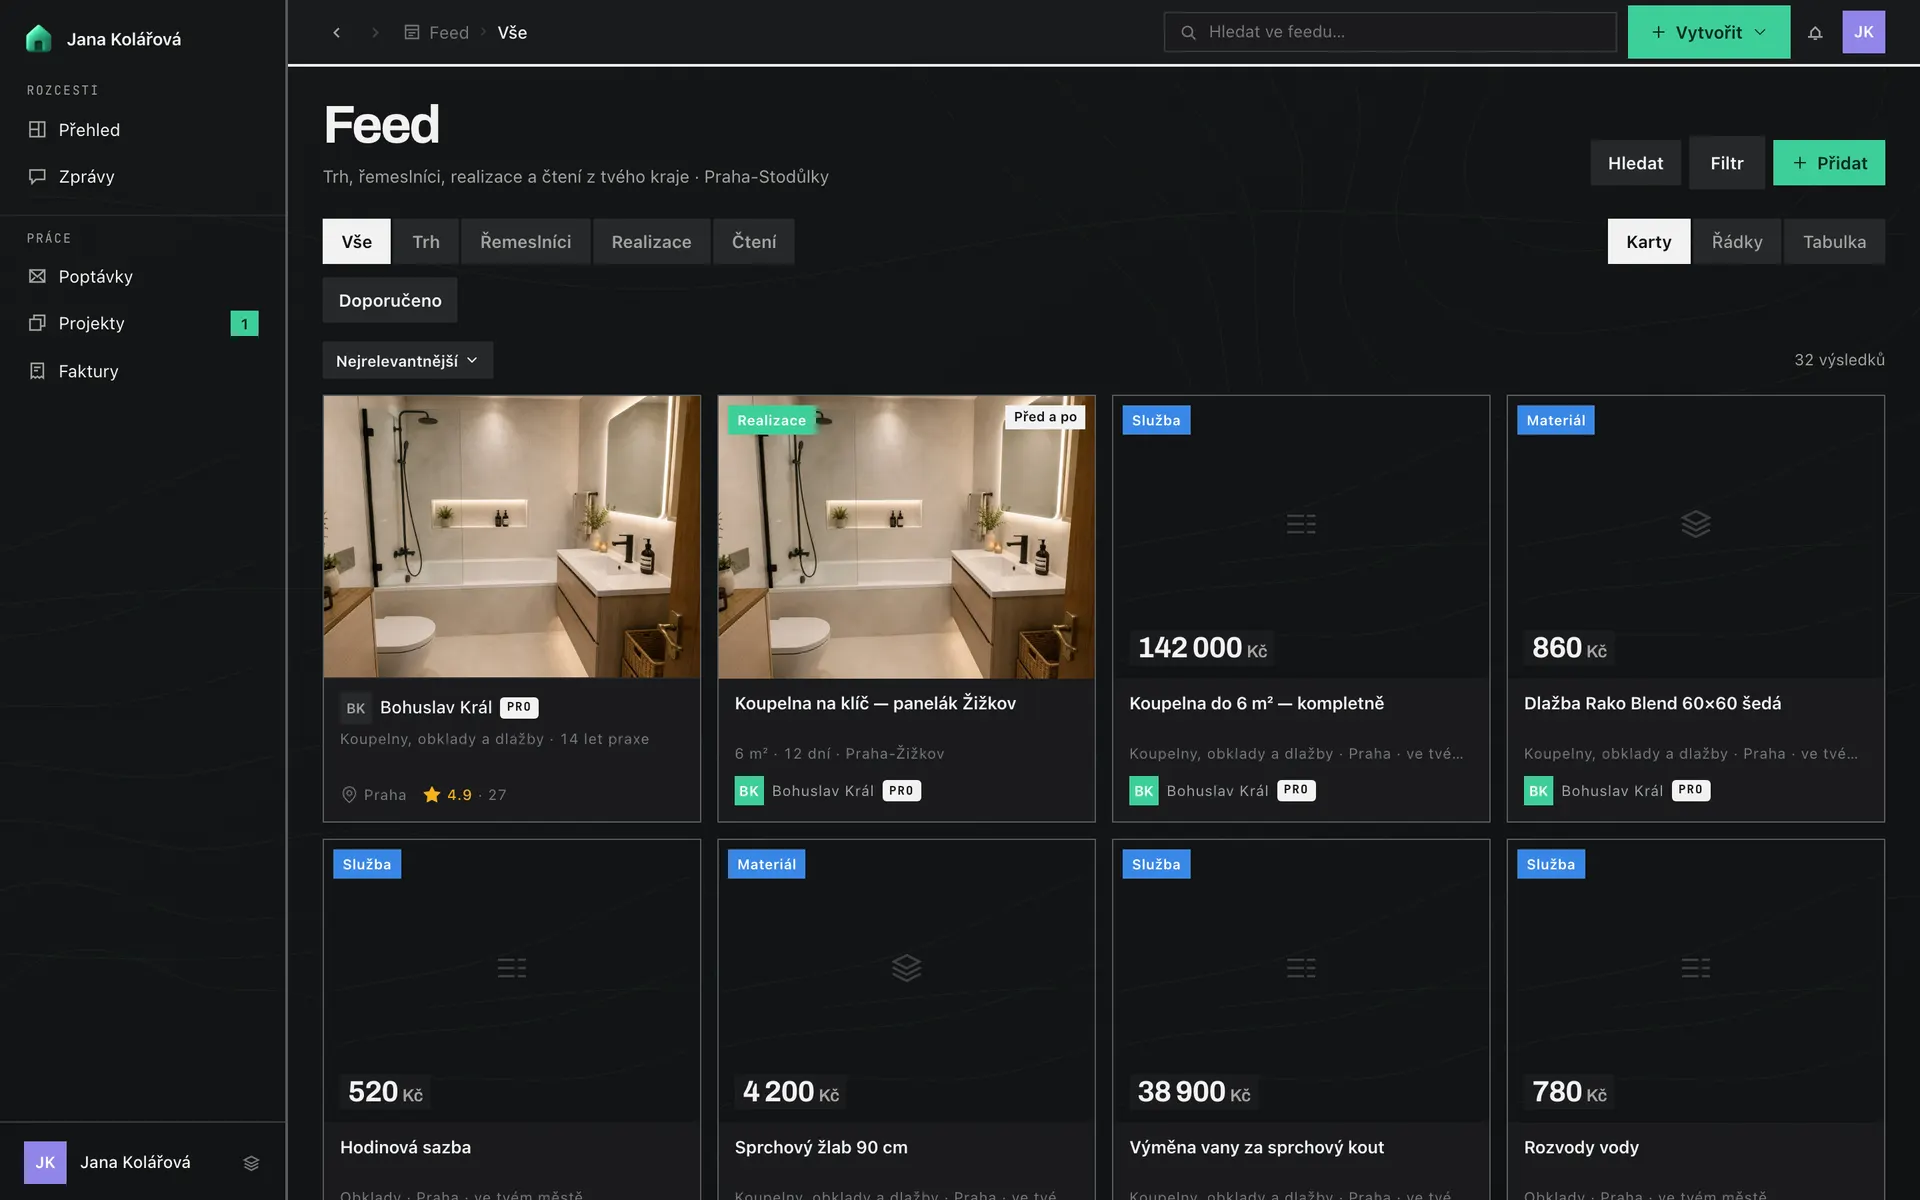
Task: Click the Praha location pin
Action: pyautogui.click(x=349, y=795)
